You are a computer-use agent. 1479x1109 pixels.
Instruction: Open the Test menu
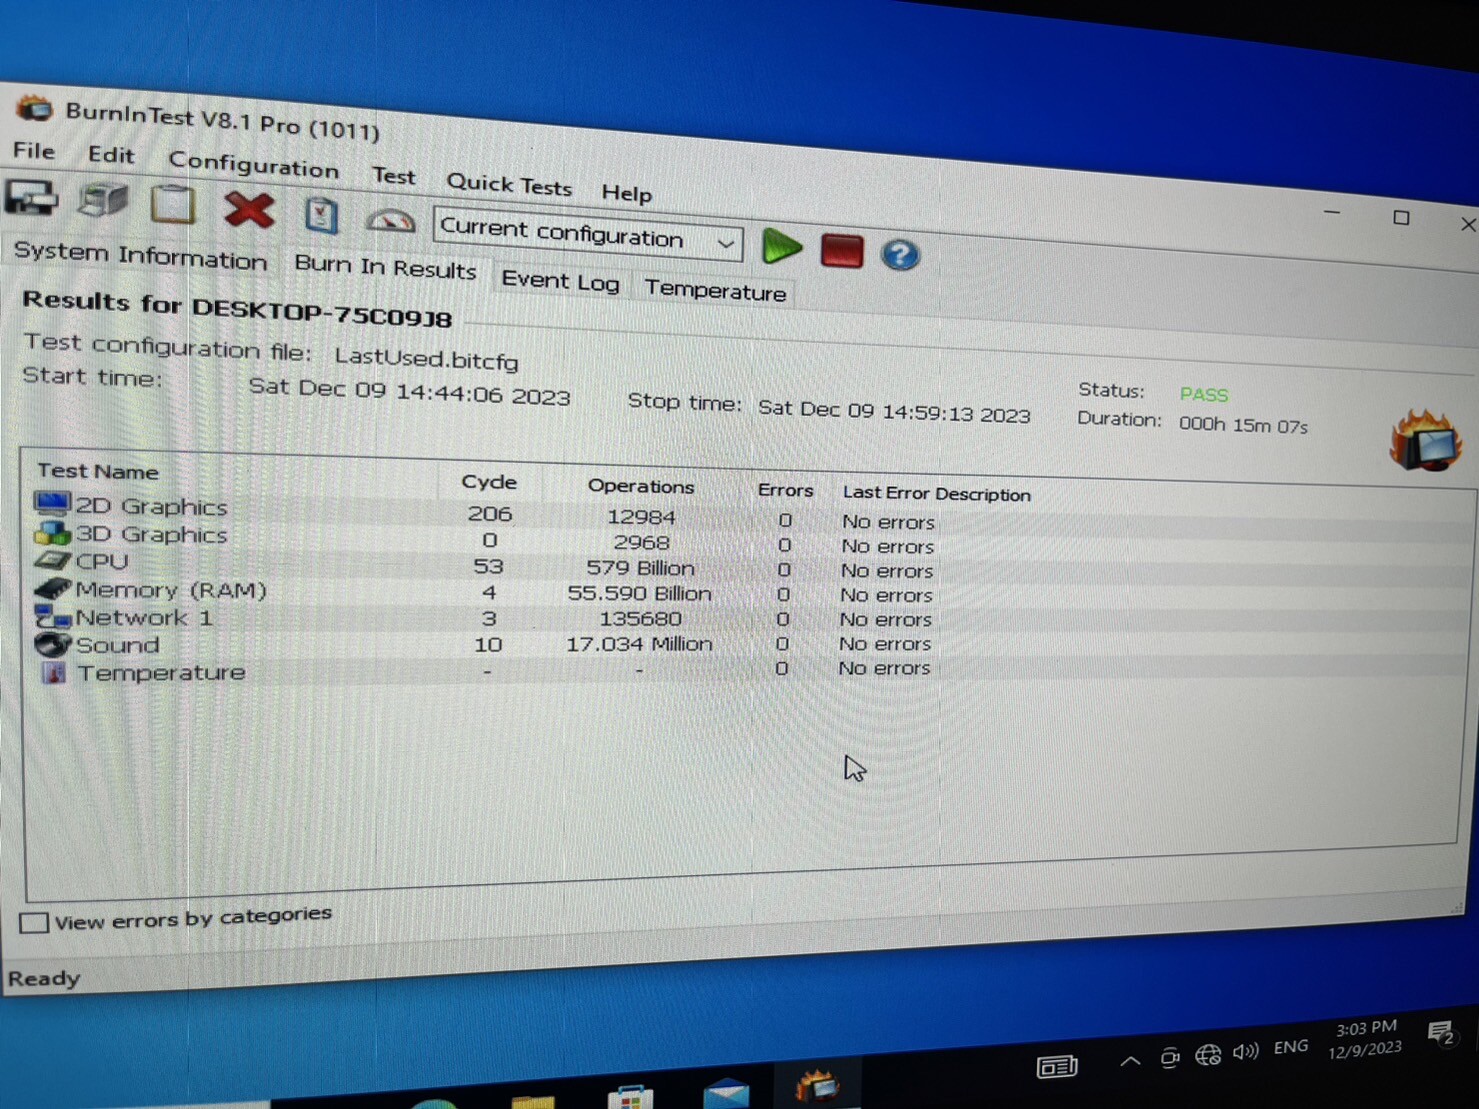pos(394,176)
